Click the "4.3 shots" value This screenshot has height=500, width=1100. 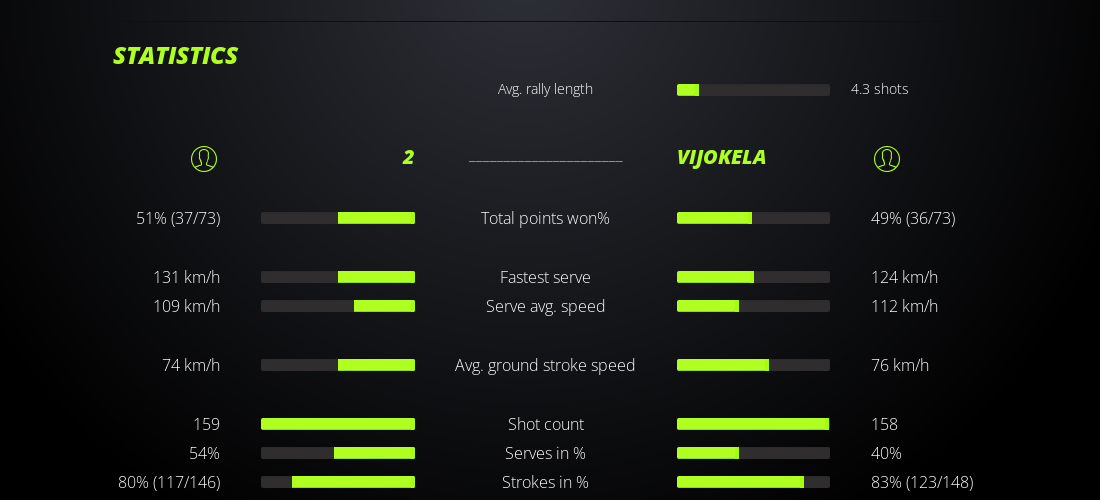click(879, 89)
